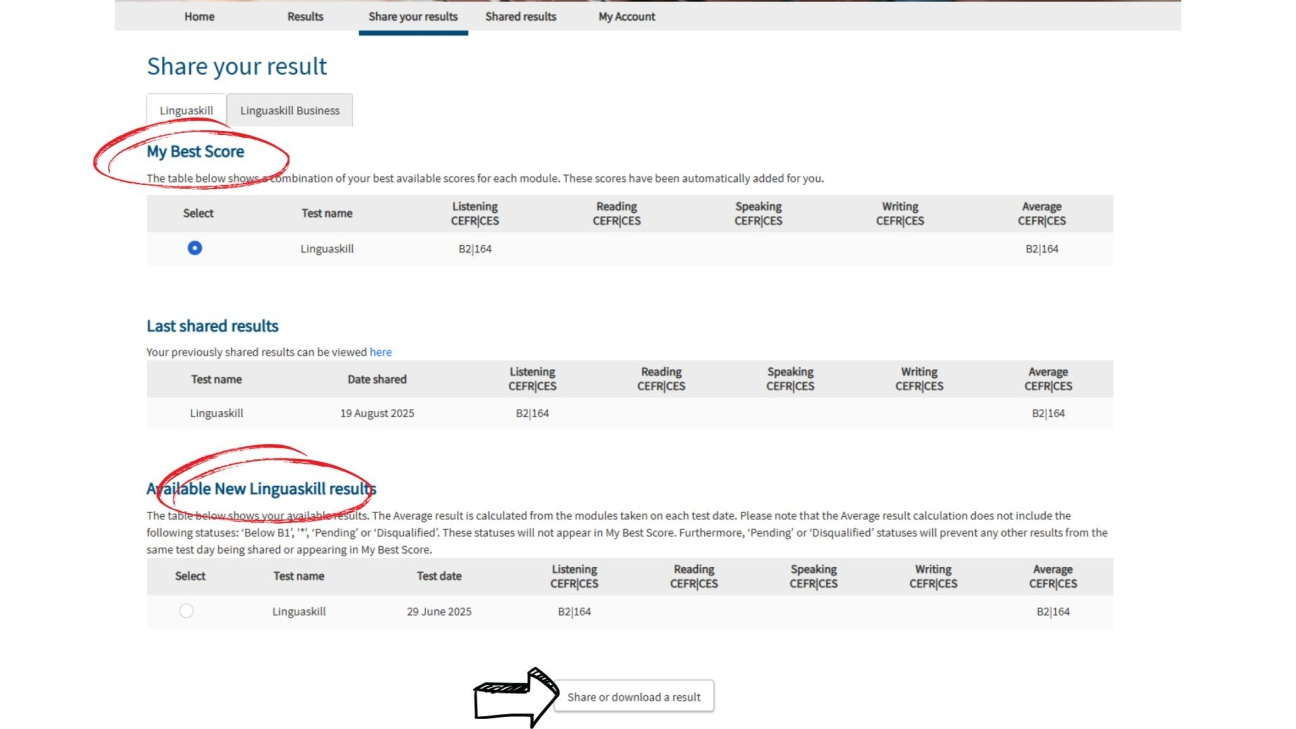This screenshot has height=729, width=1296.
Task: Click the 29 June 2025 test date cell
Action: point(439,611)
